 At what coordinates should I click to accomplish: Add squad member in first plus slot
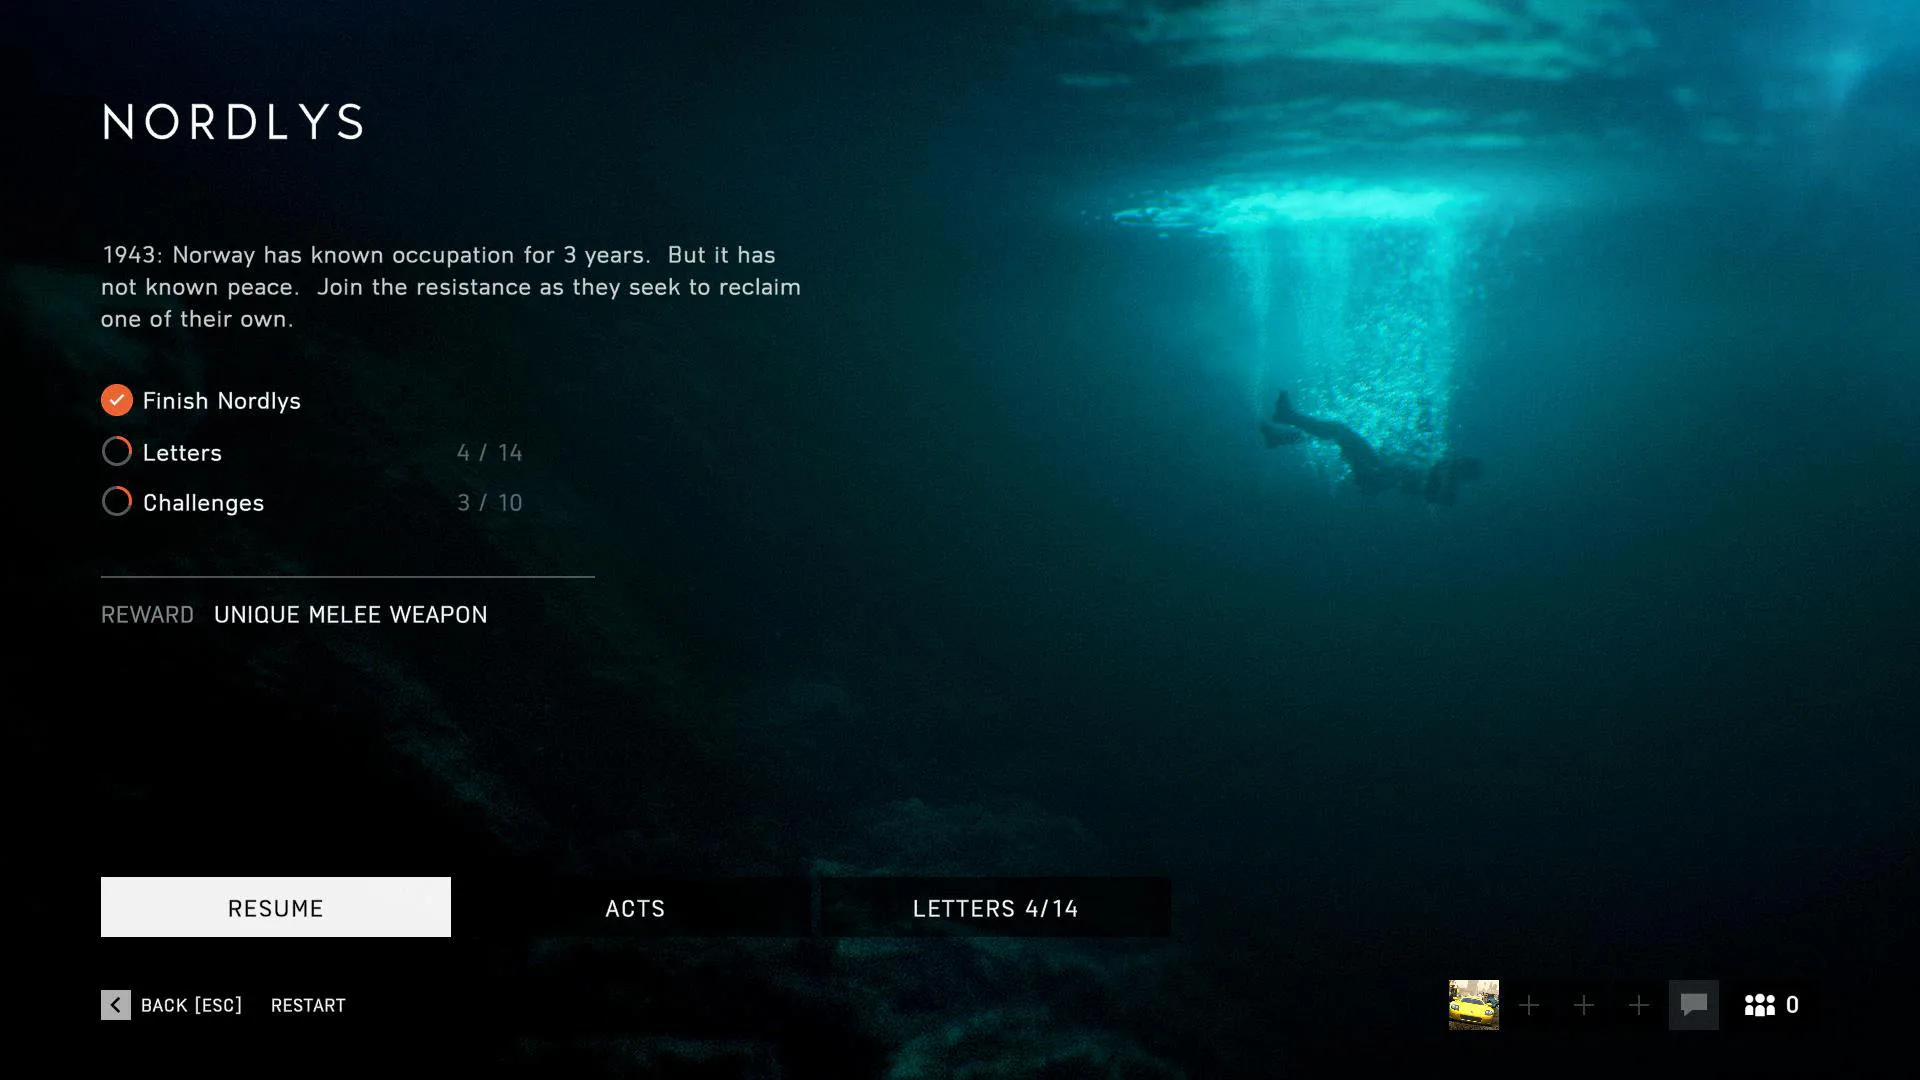click(1529, 1005)
